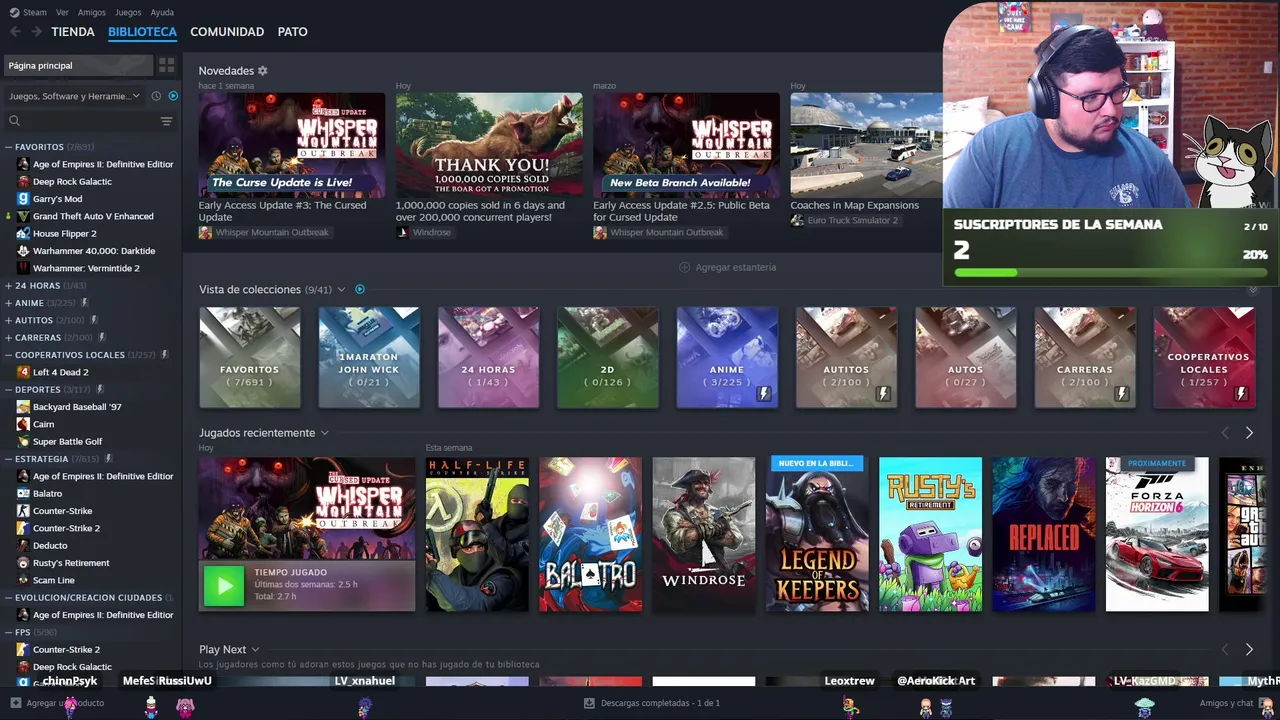Click the Cairn icon in Deportes list
Screen dimensions: 1280x720
[x=23, y=424]
